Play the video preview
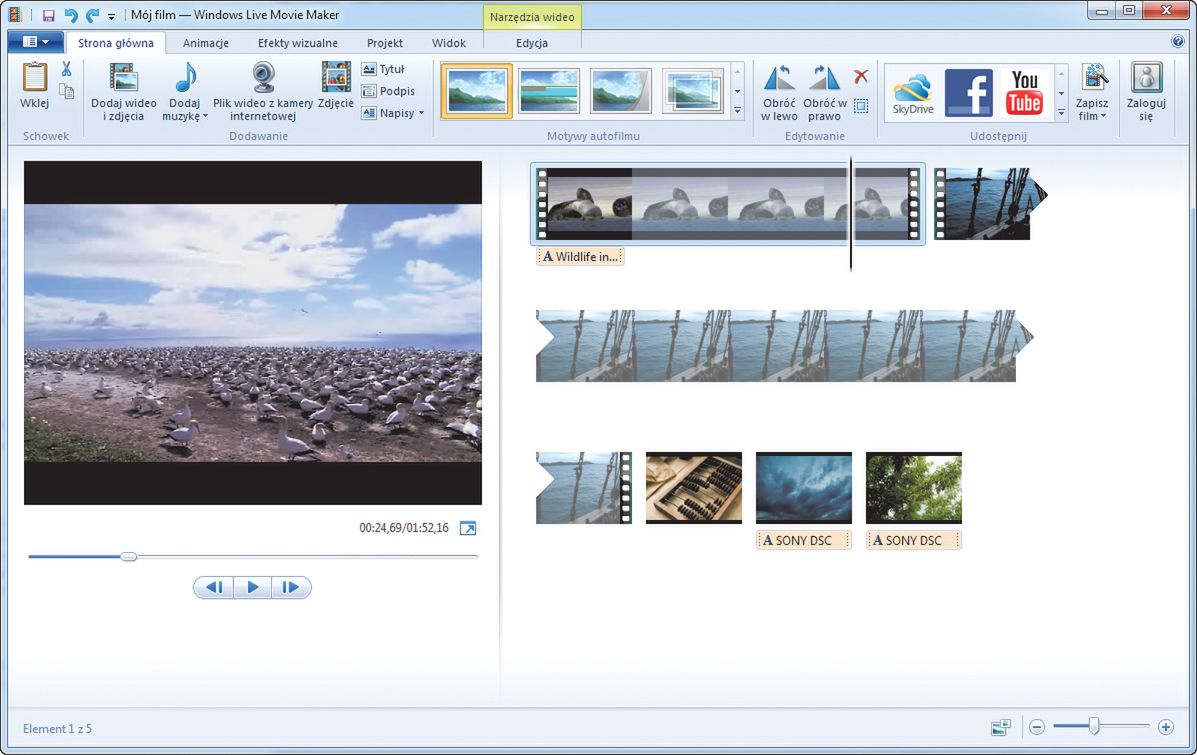Viewport: 1197px width, 755px height. (x=252, y=588)
